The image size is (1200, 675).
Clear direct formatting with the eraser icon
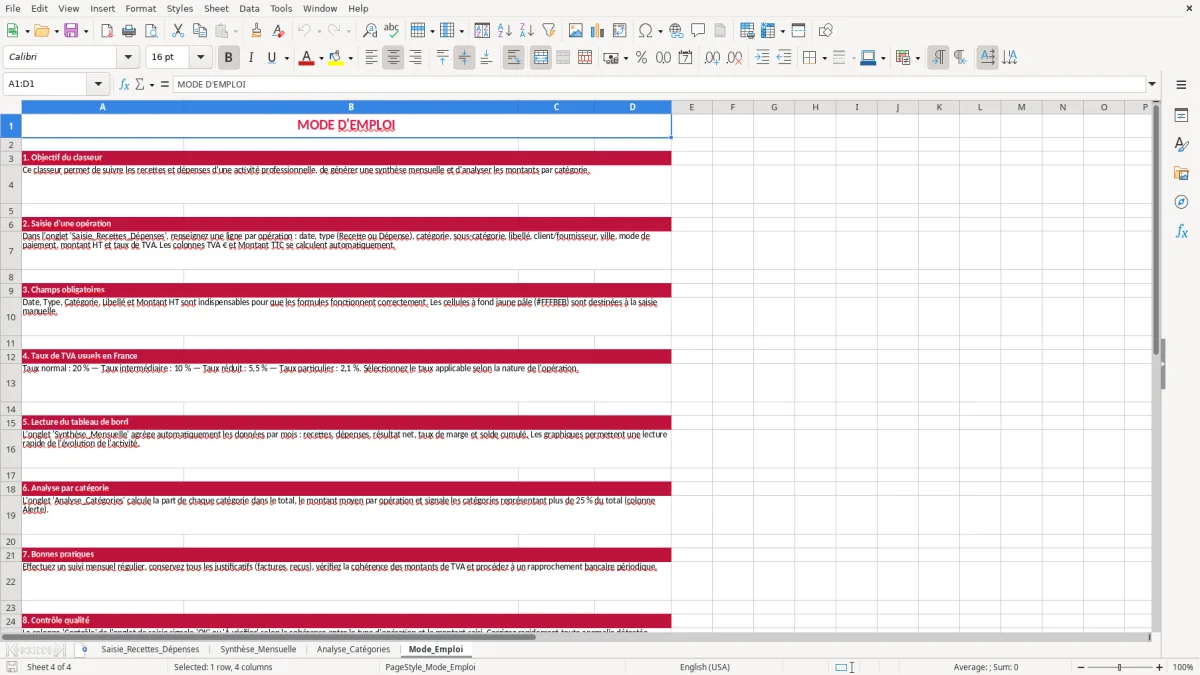(278, 31)
